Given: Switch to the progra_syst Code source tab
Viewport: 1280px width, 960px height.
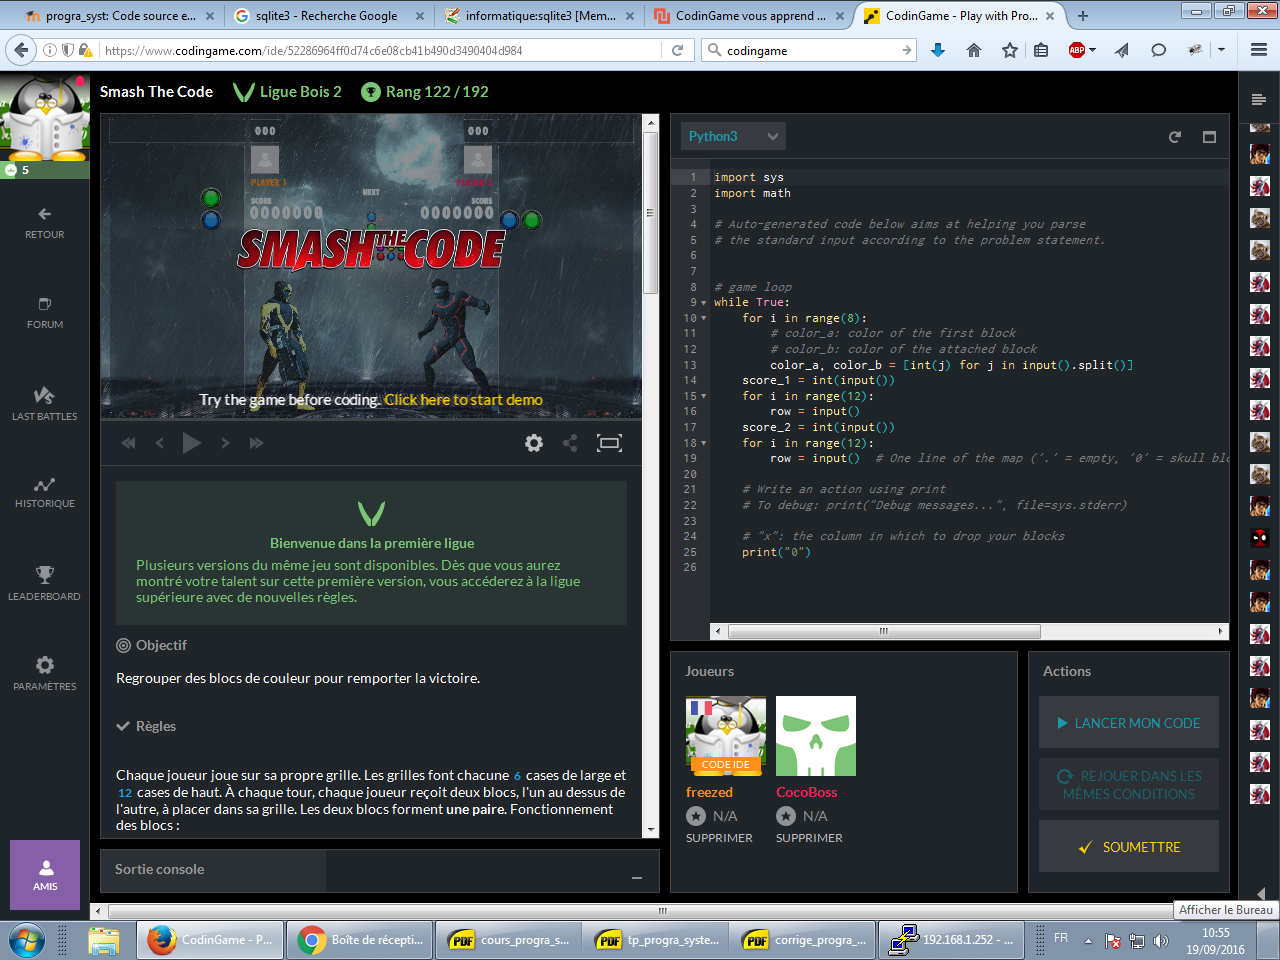Looking at the screenshot, I should pos(118,16).
